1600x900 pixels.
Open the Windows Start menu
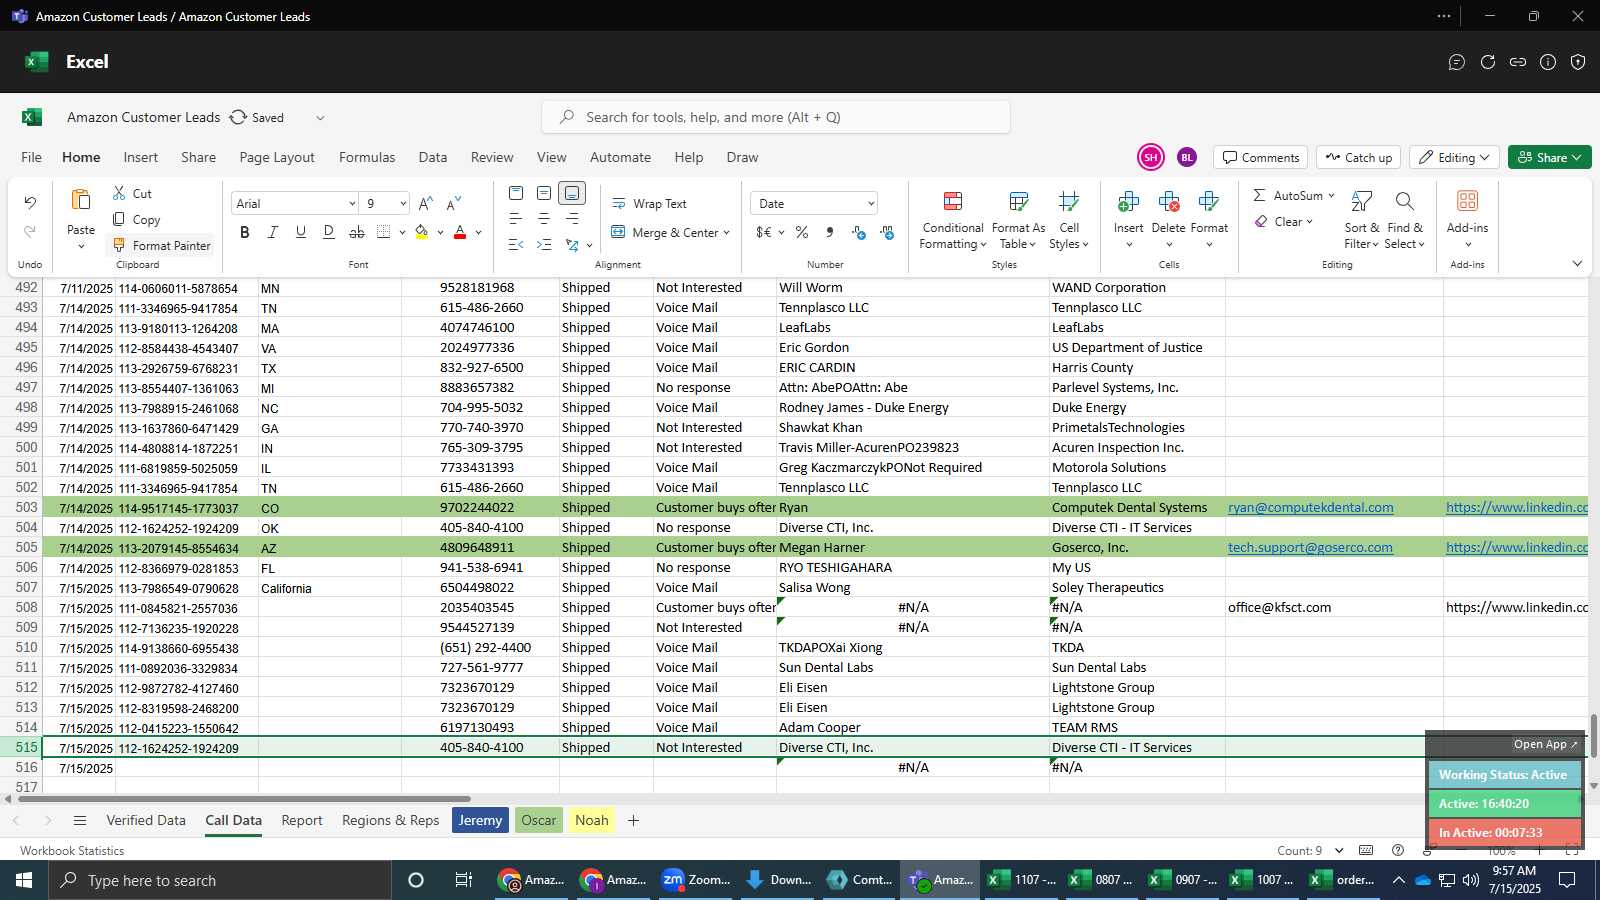(24, 880)
